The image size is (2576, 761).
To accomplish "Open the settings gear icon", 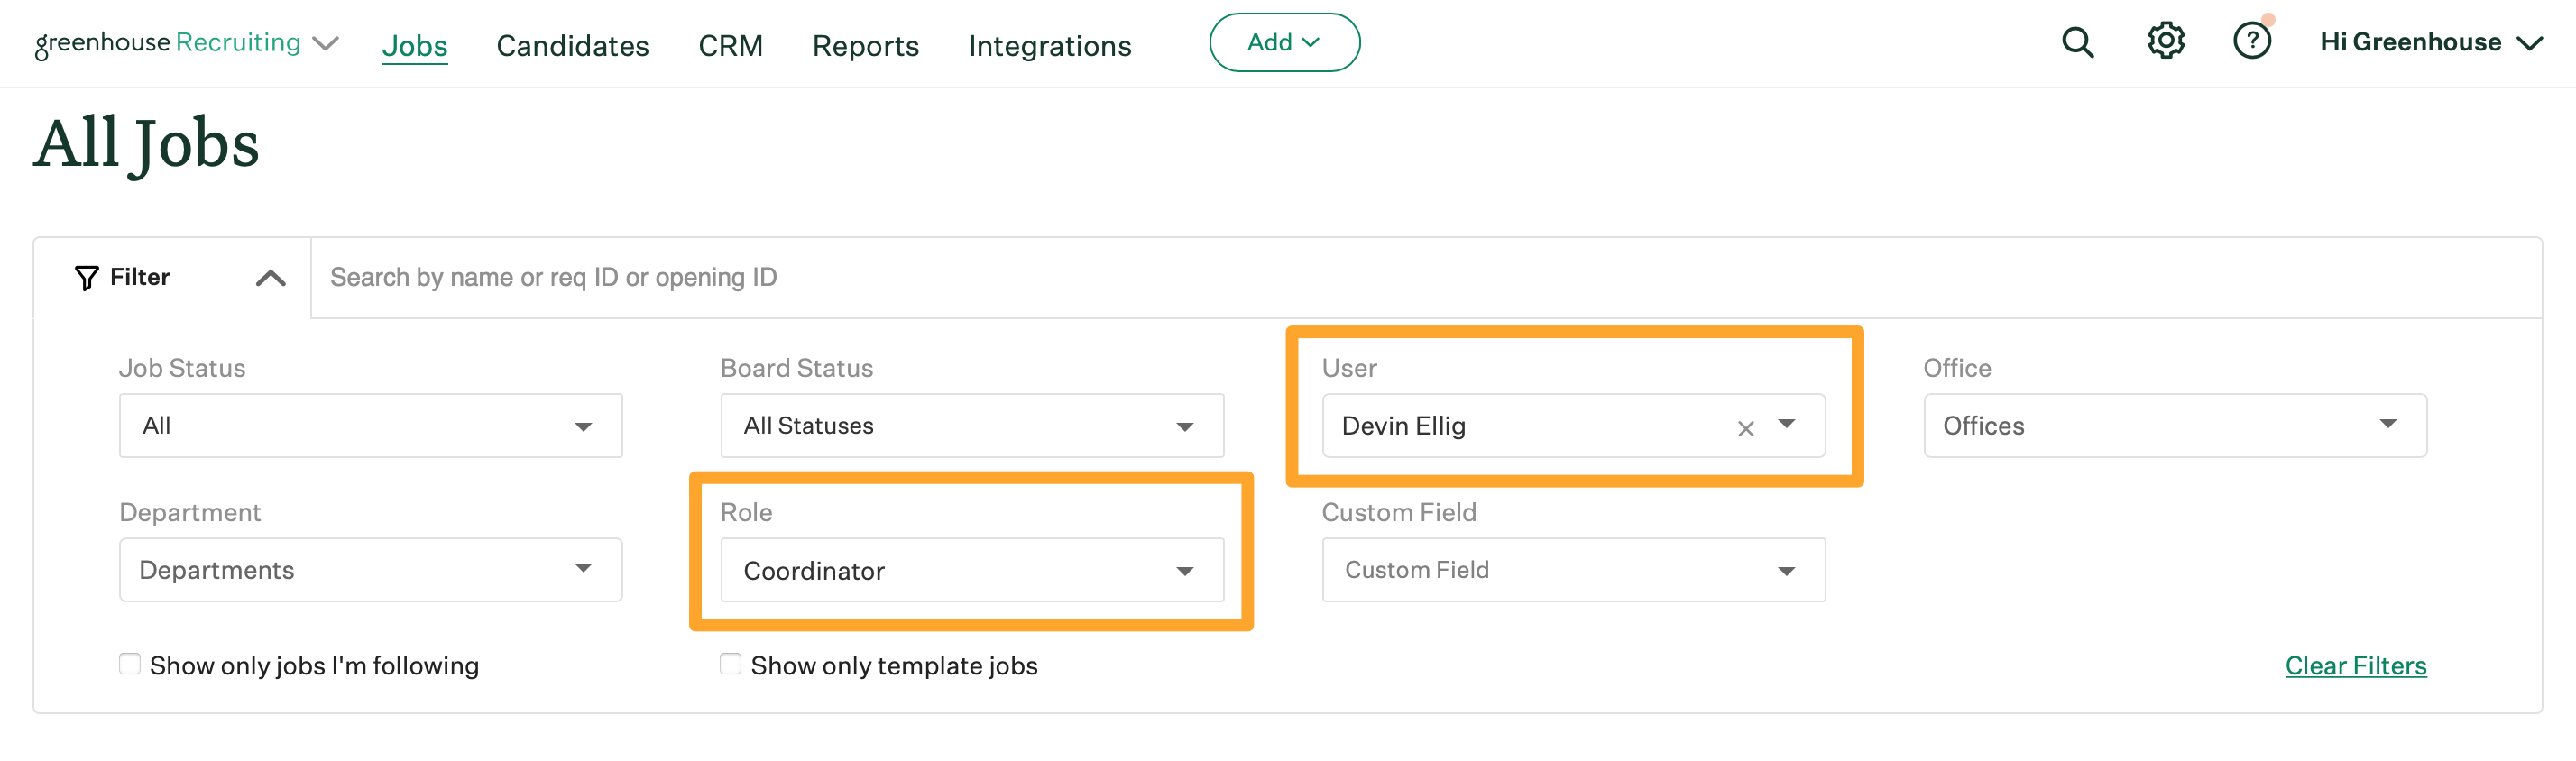I will point(2165,42).
